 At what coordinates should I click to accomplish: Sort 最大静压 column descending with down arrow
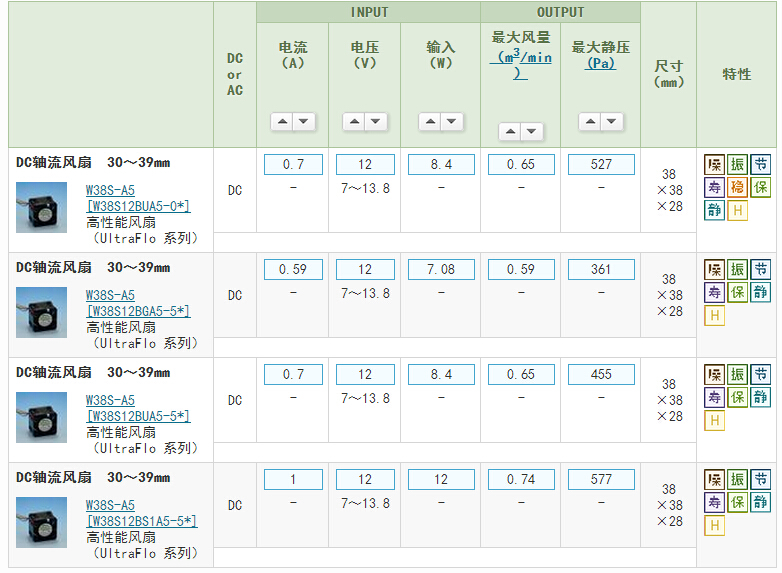point(611,121)
